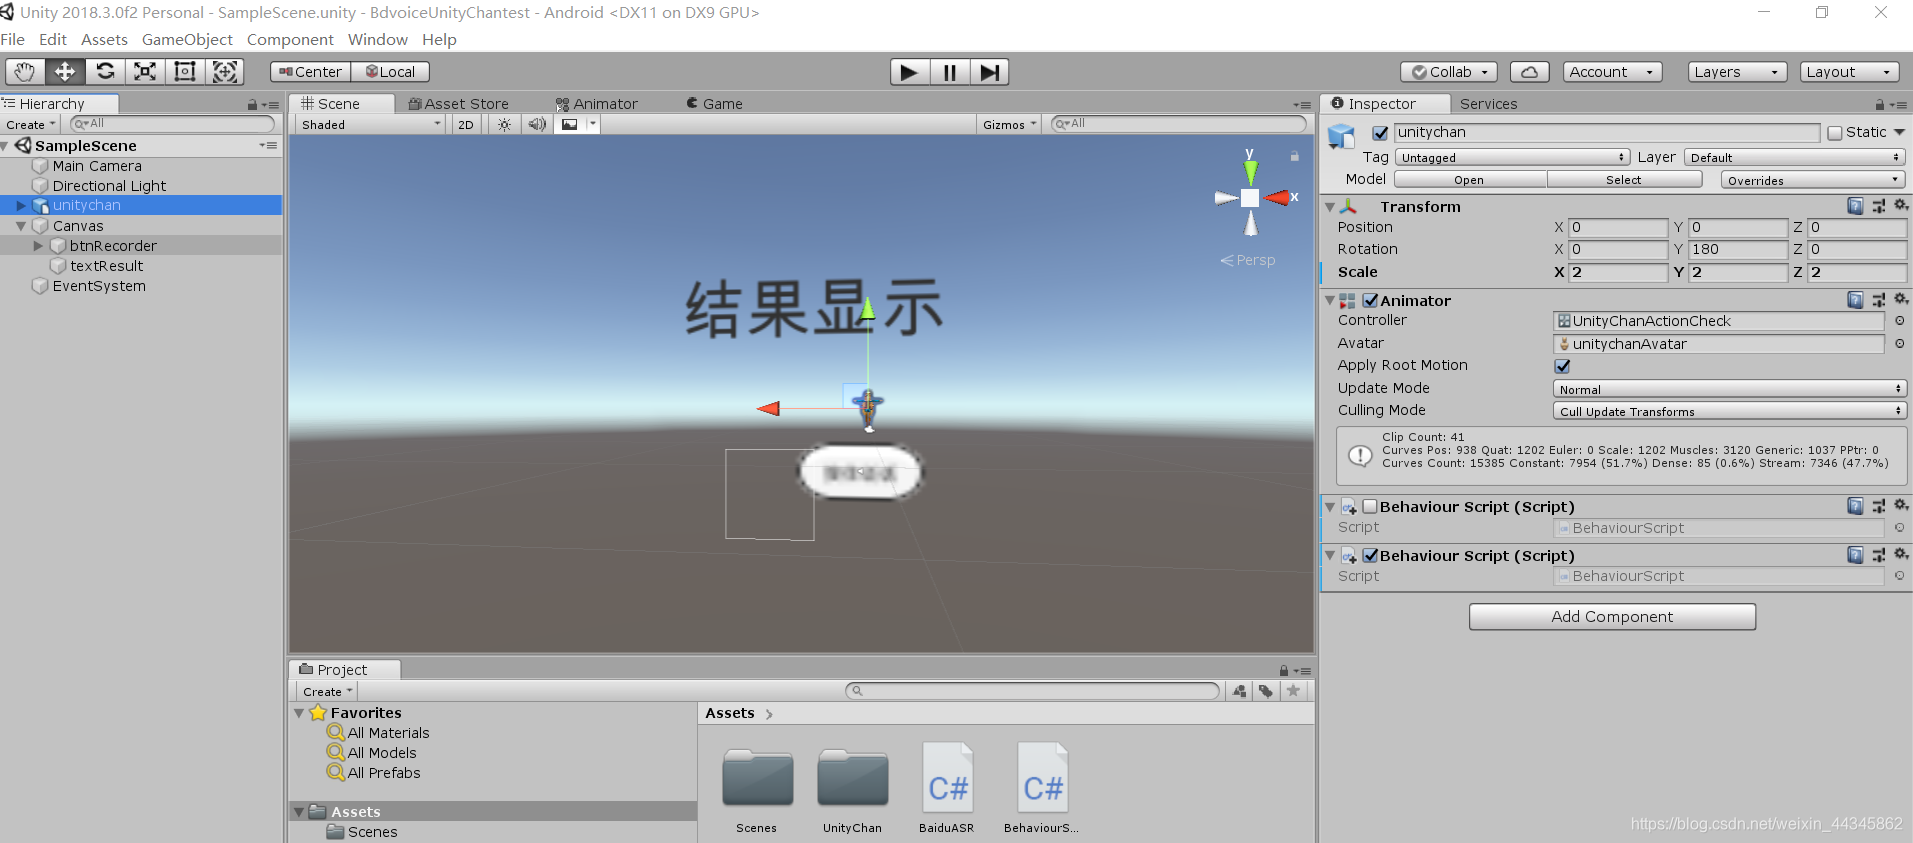Open the Hierarchy Create dropdown
The height and width of the screenshot is (843, 1913).
click(x=31, y=125)
